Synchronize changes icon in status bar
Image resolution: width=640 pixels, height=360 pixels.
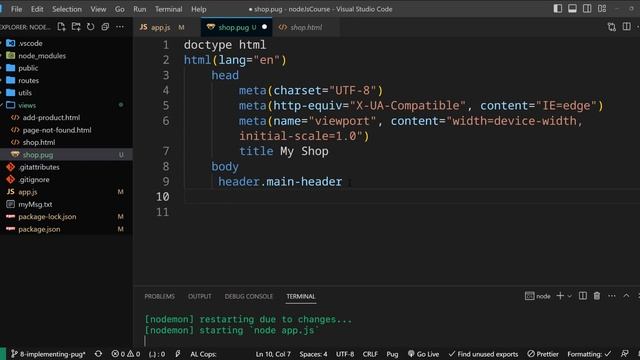(98, 354)
